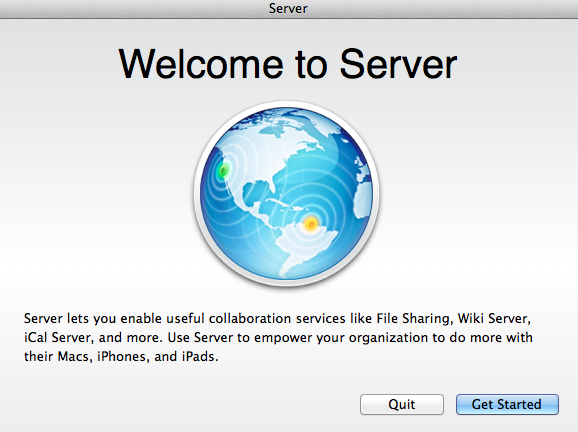Viewport: 578px width, 432px height.
Task: Click the Server globe icon
Action: pos(287,194)
